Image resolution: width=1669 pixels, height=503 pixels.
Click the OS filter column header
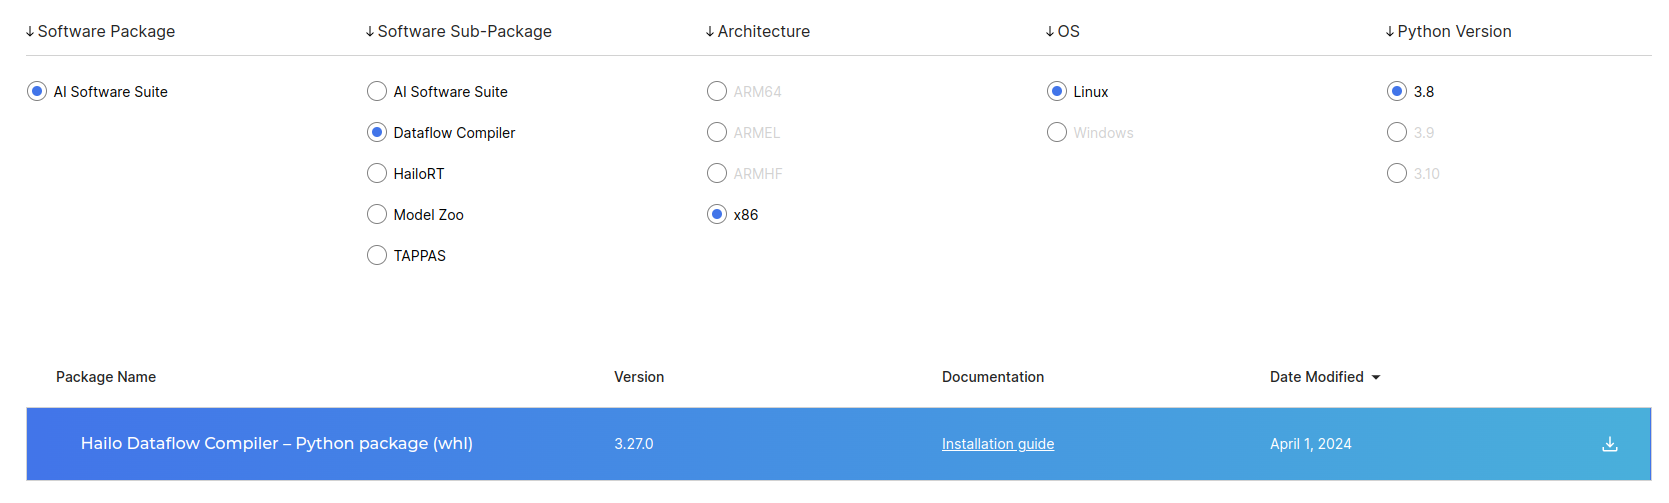(x=1063, y=32)
